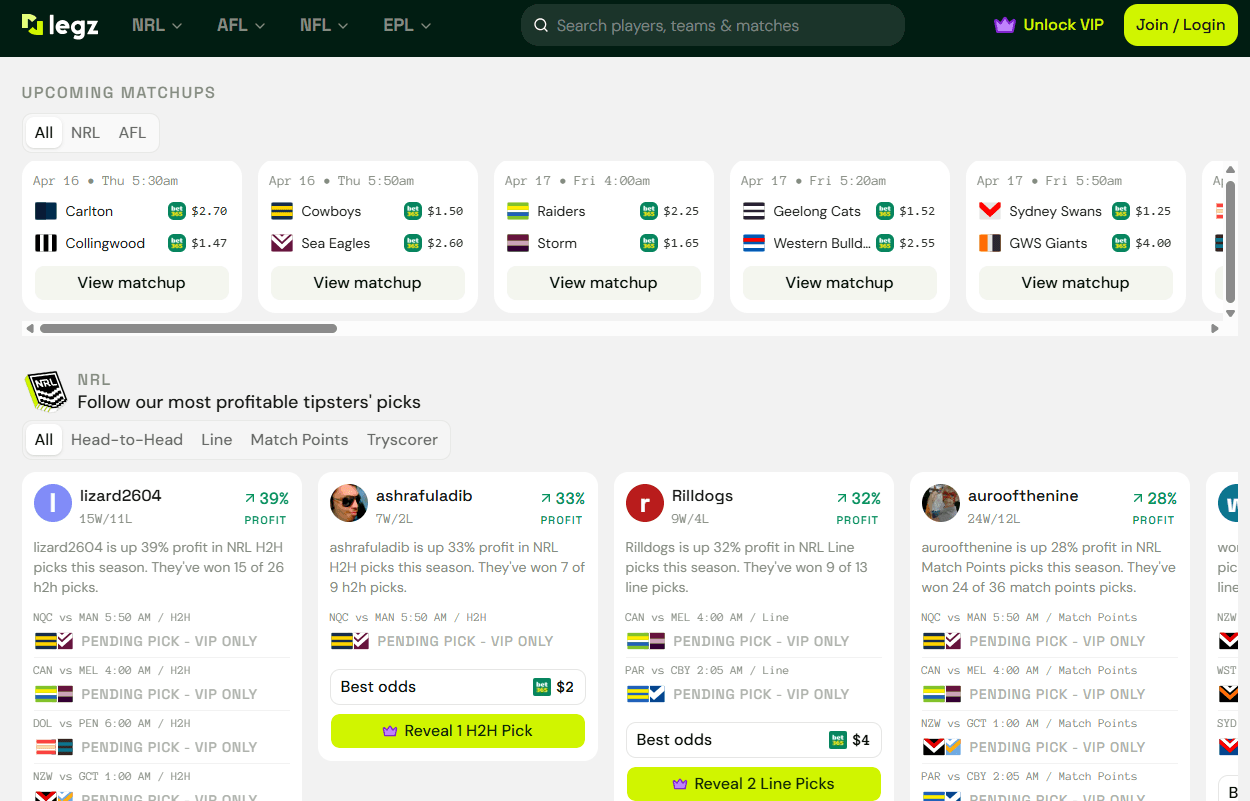1250x801 pixels.
Task: View matchup for Raiders vs Storm
Action: click(603, 283)
